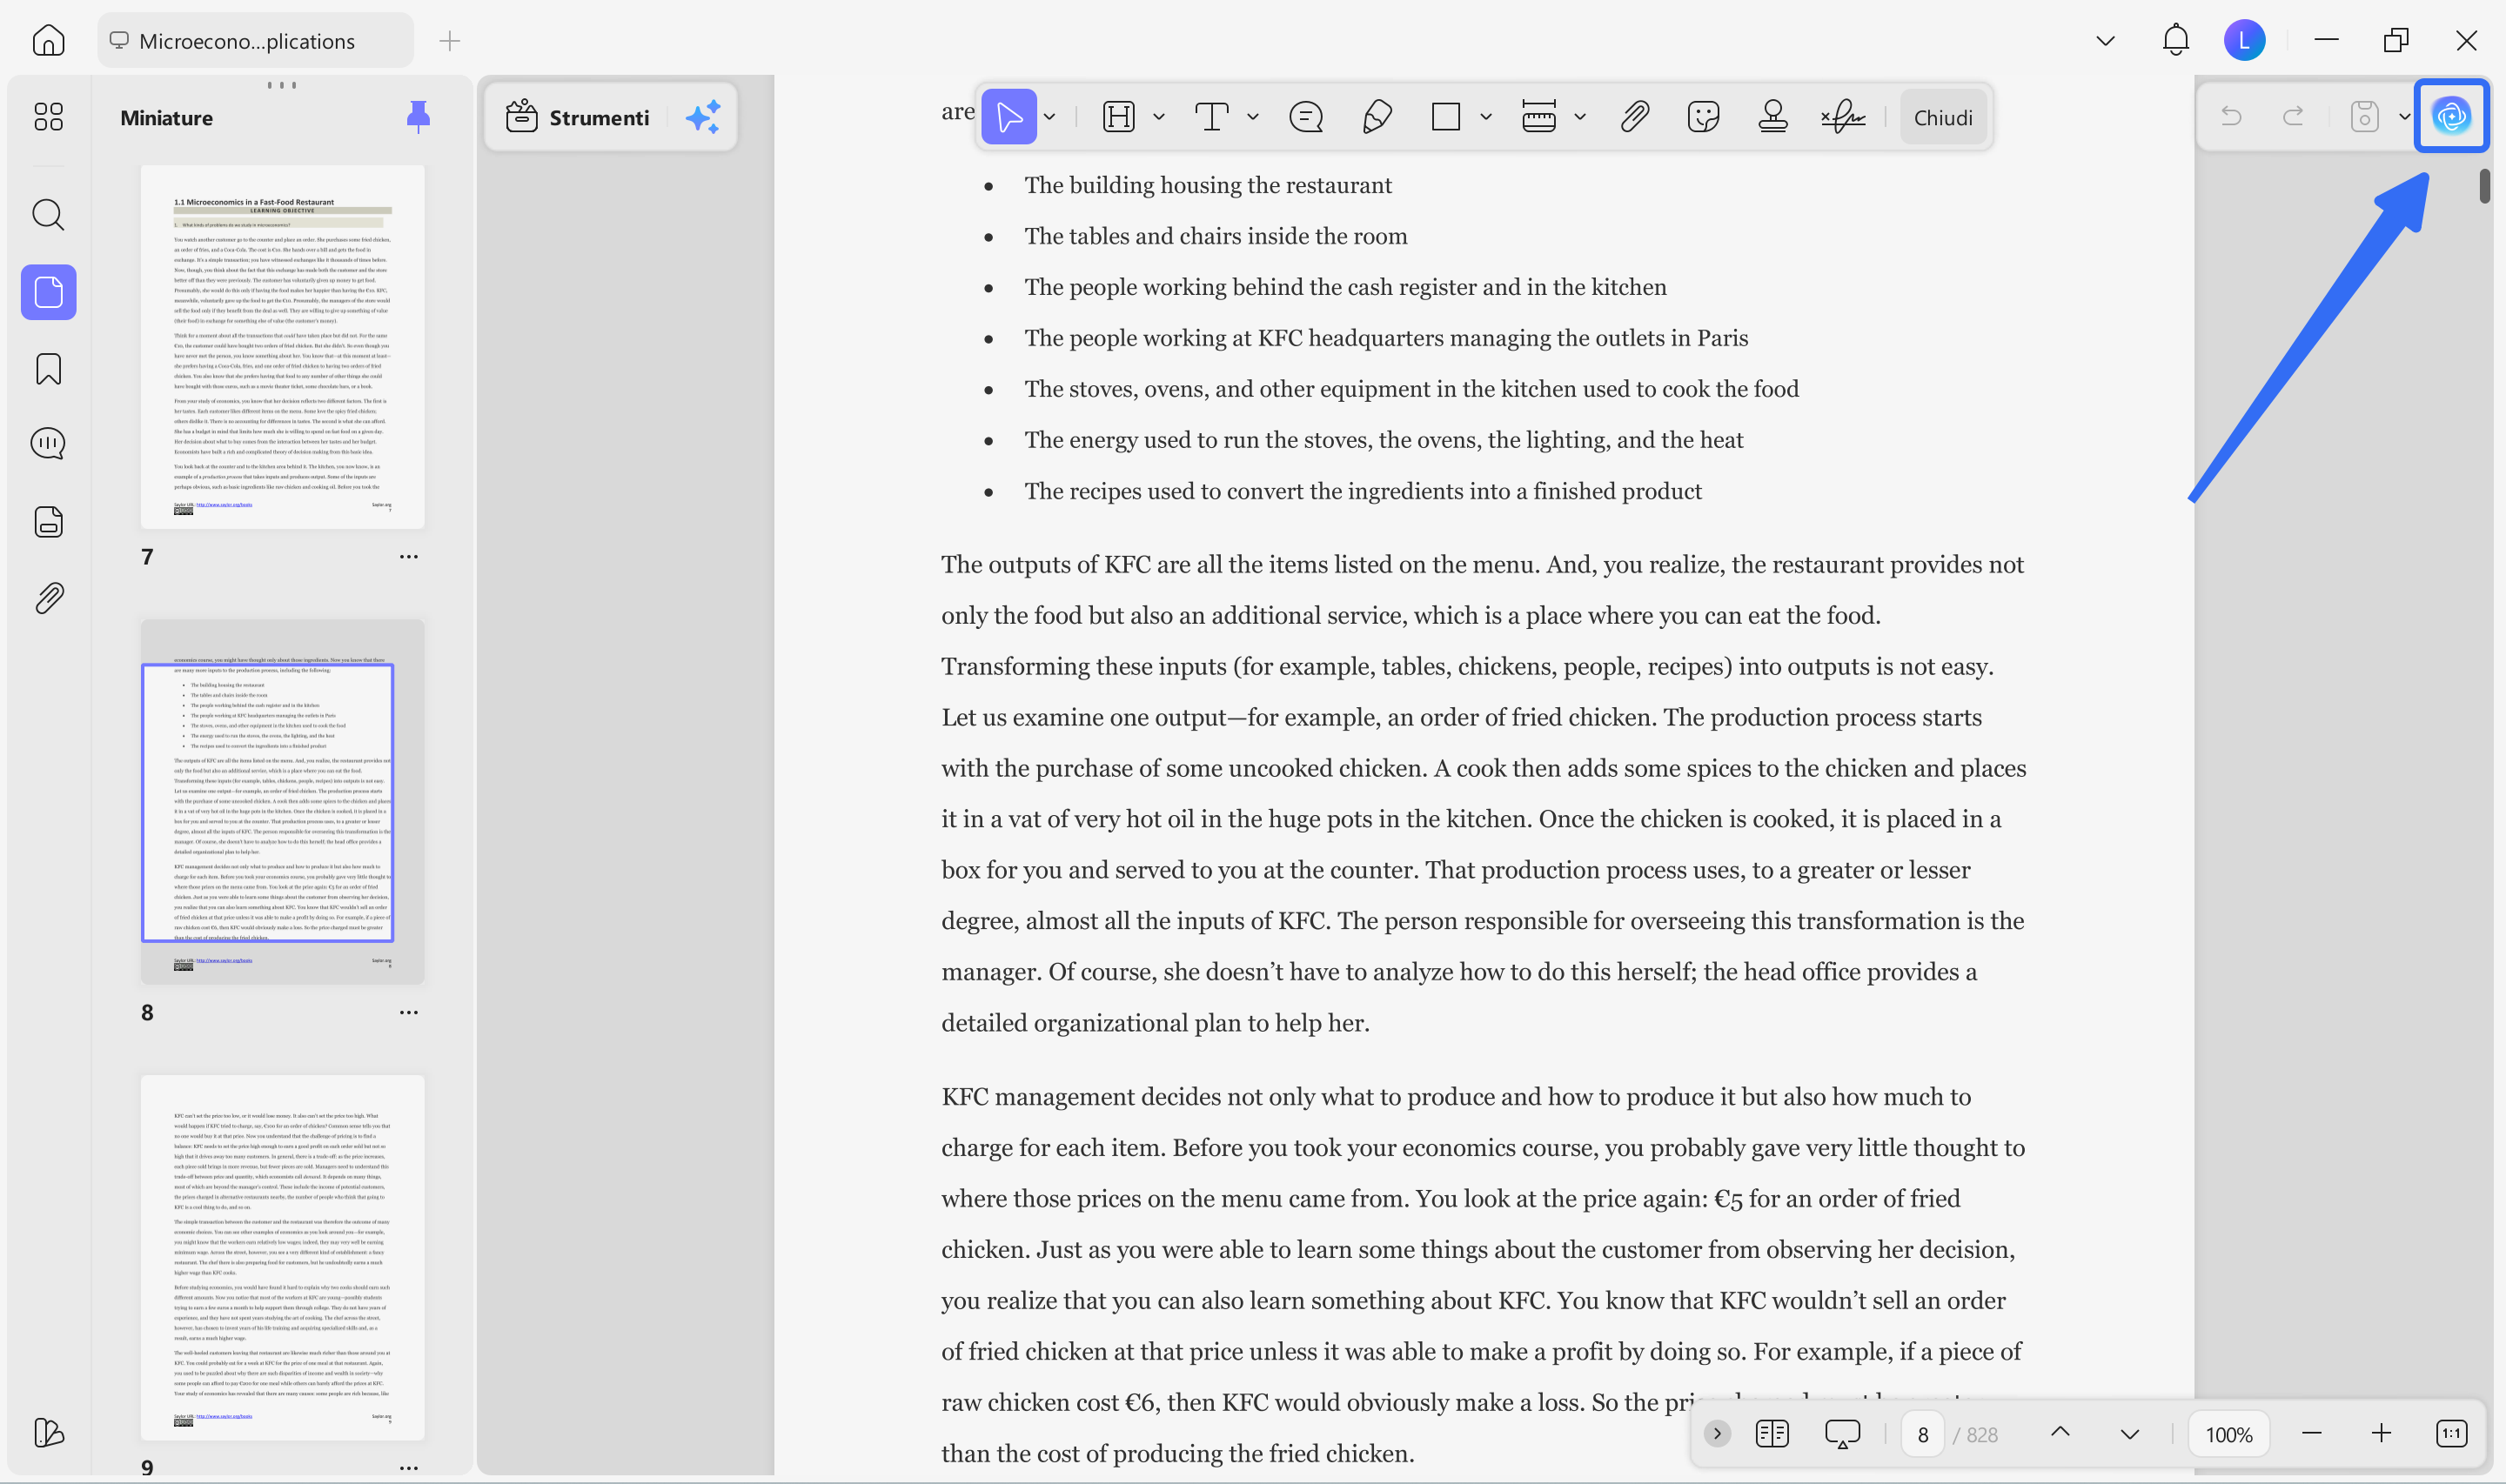Image resolution: width=2506 pixels, height=1484 pixels.
Task: Click the vertical document scrollbar handle
Action: pyautogui.click(x=2485, y=186)
